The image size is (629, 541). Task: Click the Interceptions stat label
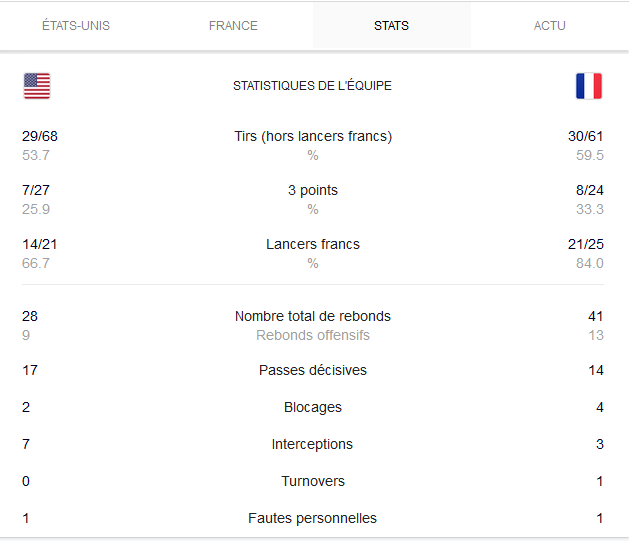click(312, 444)
